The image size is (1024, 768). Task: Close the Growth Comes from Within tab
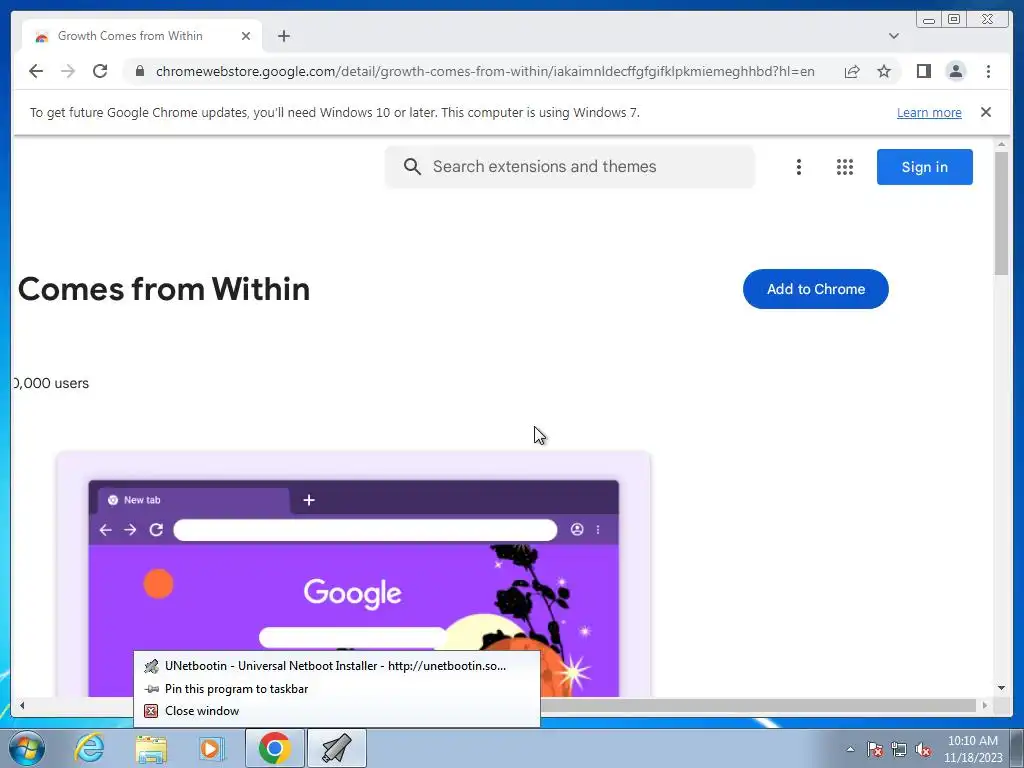tap(246, 36)
